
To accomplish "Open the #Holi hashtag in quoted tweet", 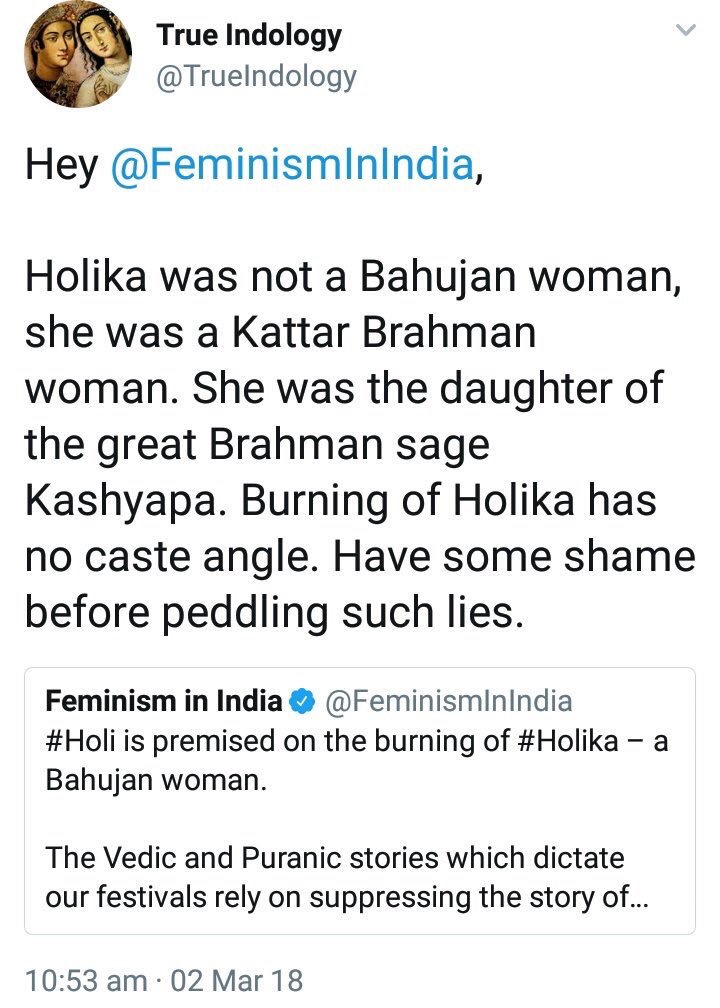I will pyautogui.click(x=80, y=741).
